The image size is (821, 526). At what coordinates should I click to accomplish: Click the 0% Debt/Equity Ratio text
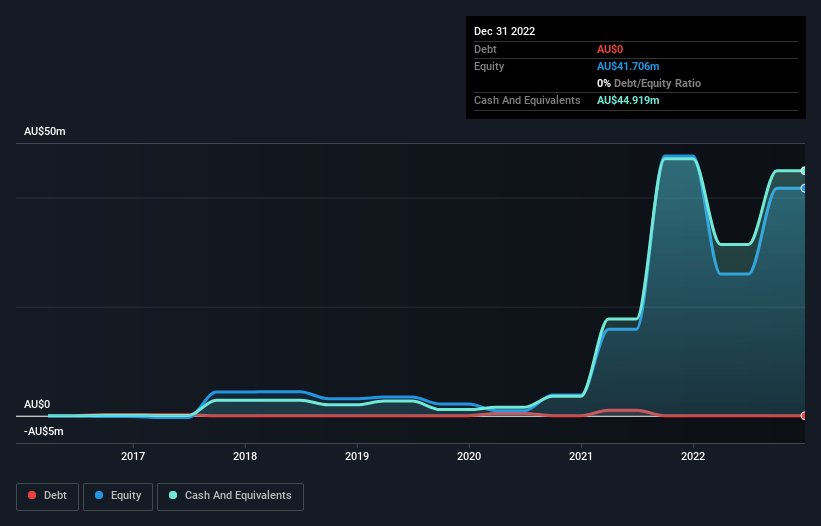tap(649, 83)
